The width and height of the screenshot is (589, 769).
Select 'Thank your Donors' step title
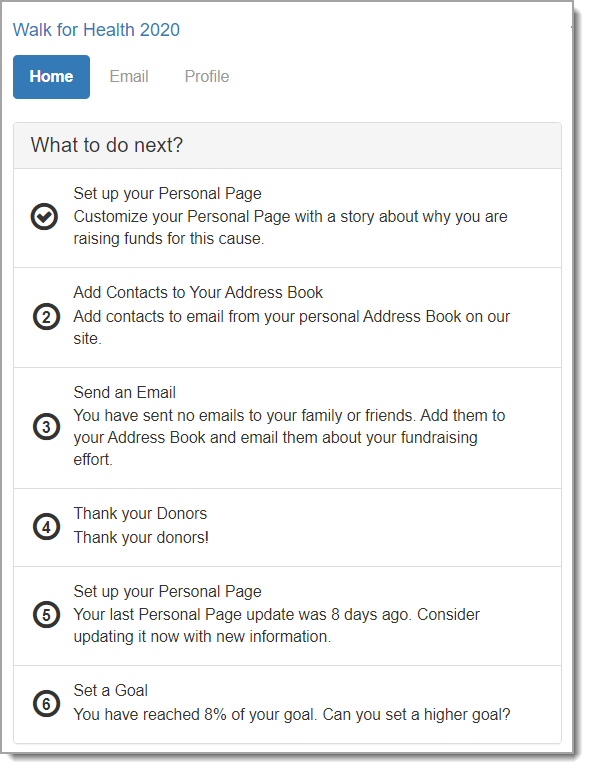[x=140, y=513]
